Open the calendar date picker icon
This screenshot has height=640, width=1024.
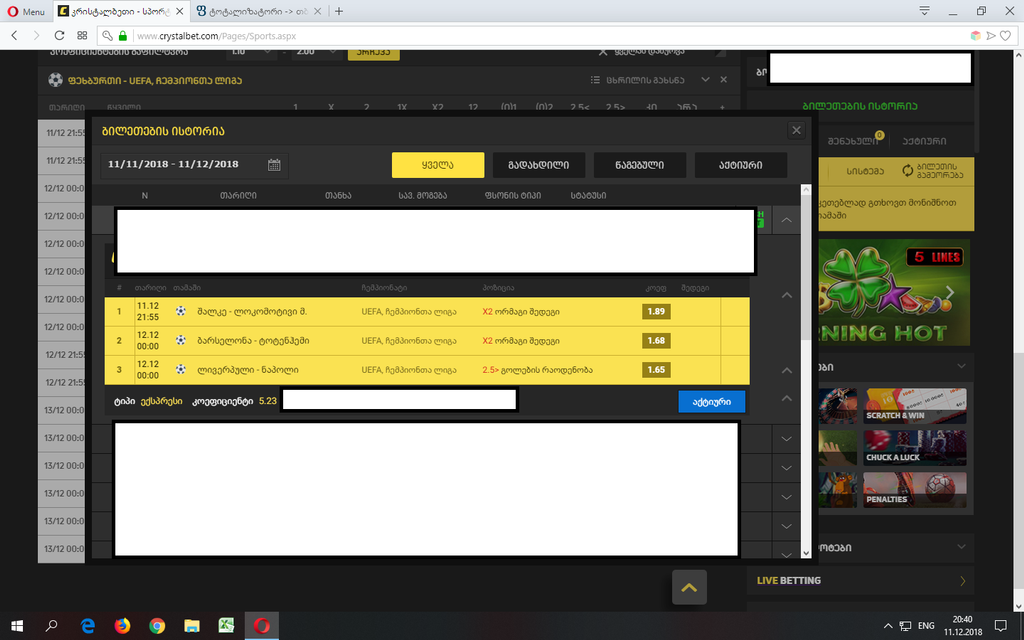click(x=274, y=165)
